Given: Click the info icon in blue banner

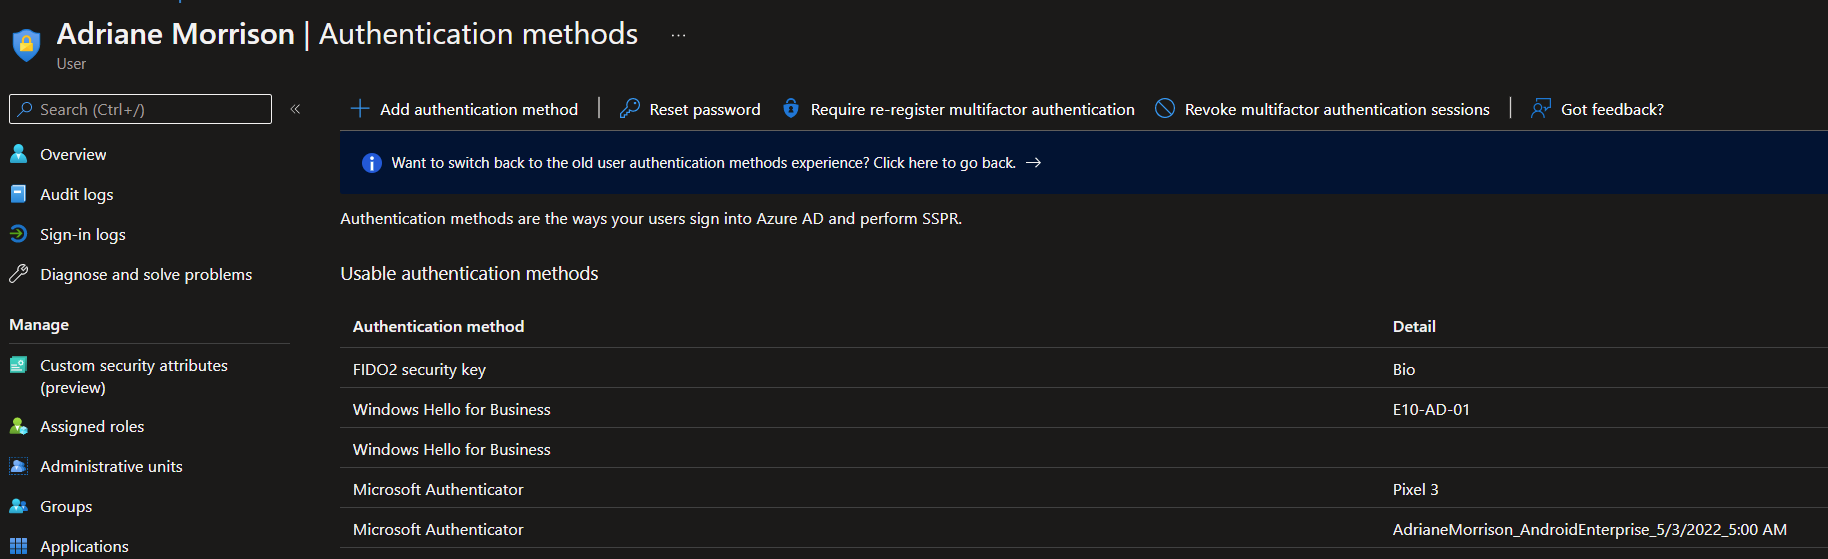Looking at the screenshot, I should pos(372,163).
